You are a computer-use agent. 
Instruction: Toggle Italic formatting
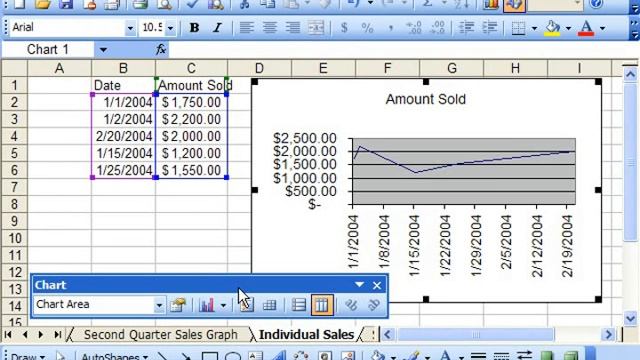pos(217,28)
